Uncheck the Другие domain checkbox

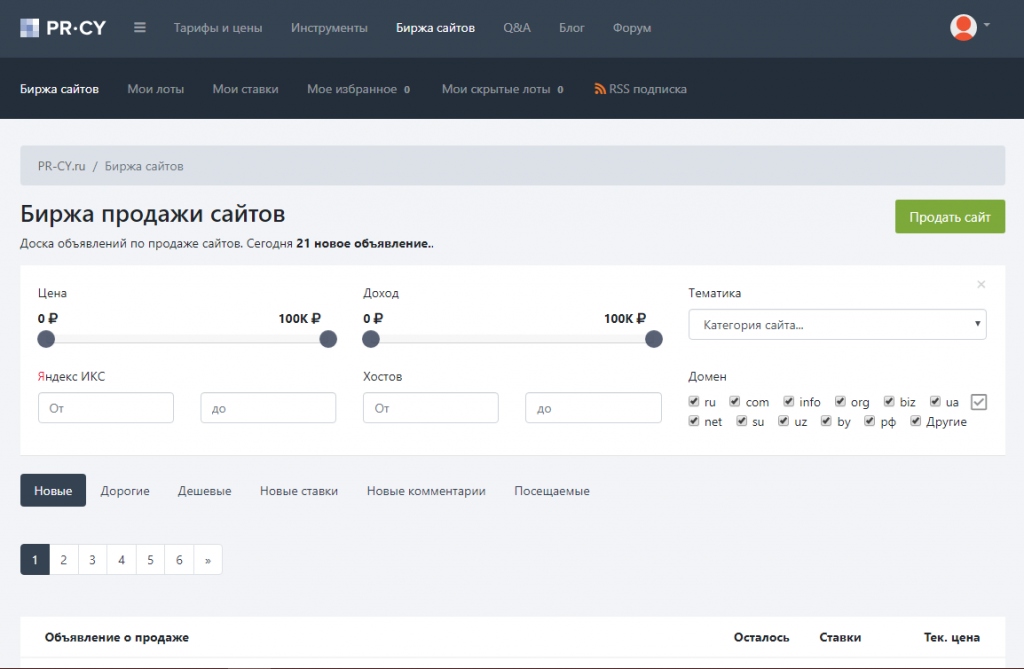(916, 421)
